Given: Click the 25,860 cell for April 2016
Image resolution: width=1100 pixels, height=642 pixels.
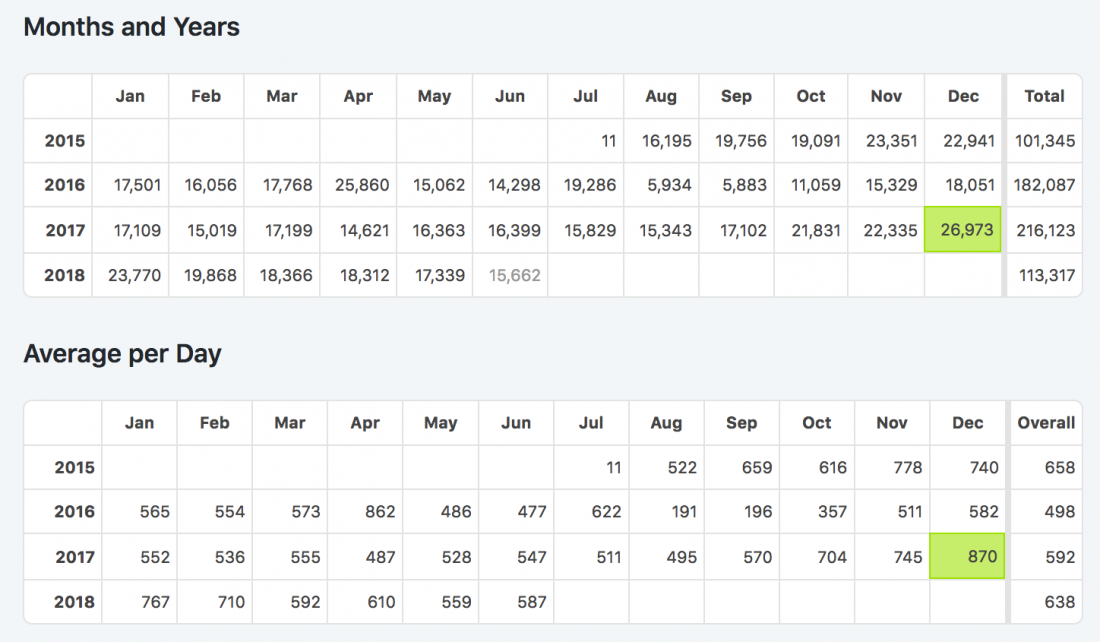Looking at the screenshot, I should coord(358,185).
